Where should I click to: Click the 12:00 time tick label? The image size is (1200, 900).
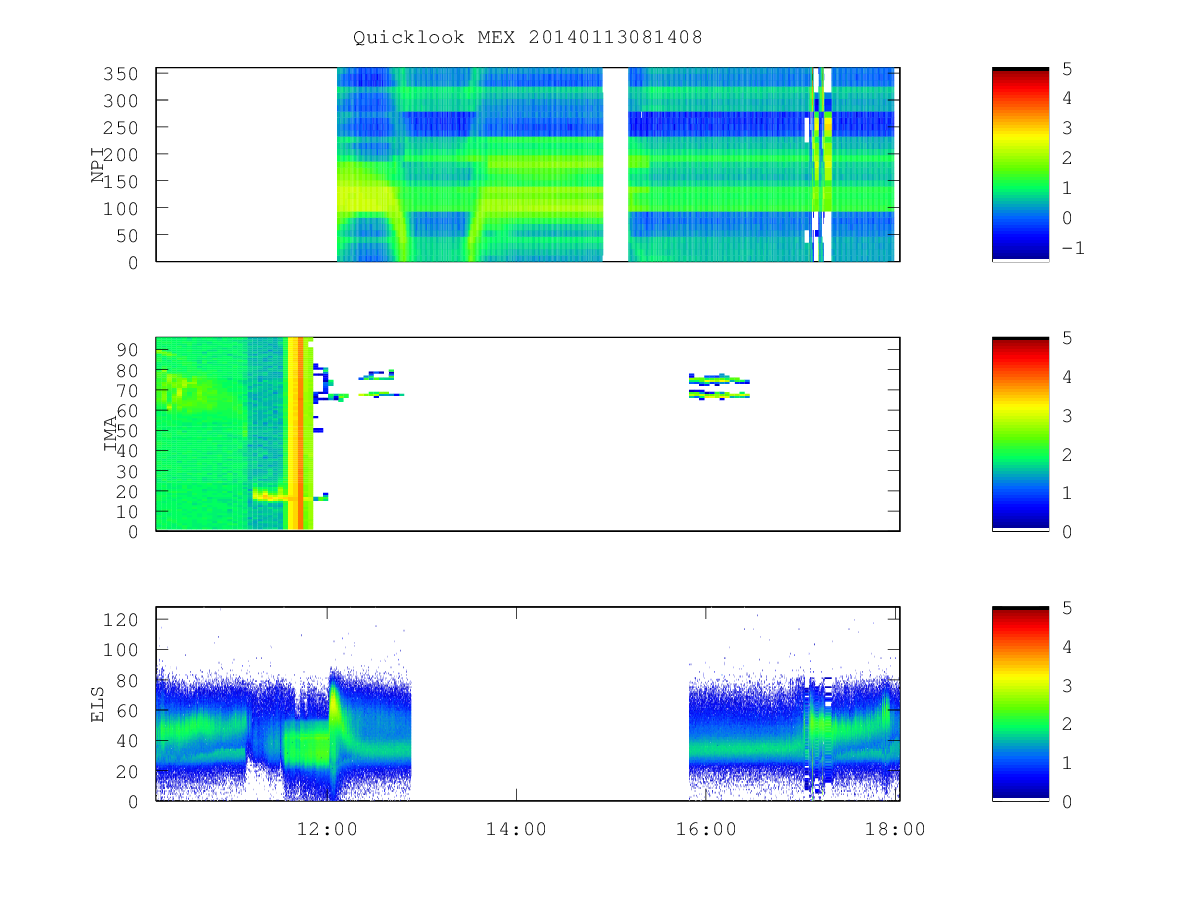(328, 829)
